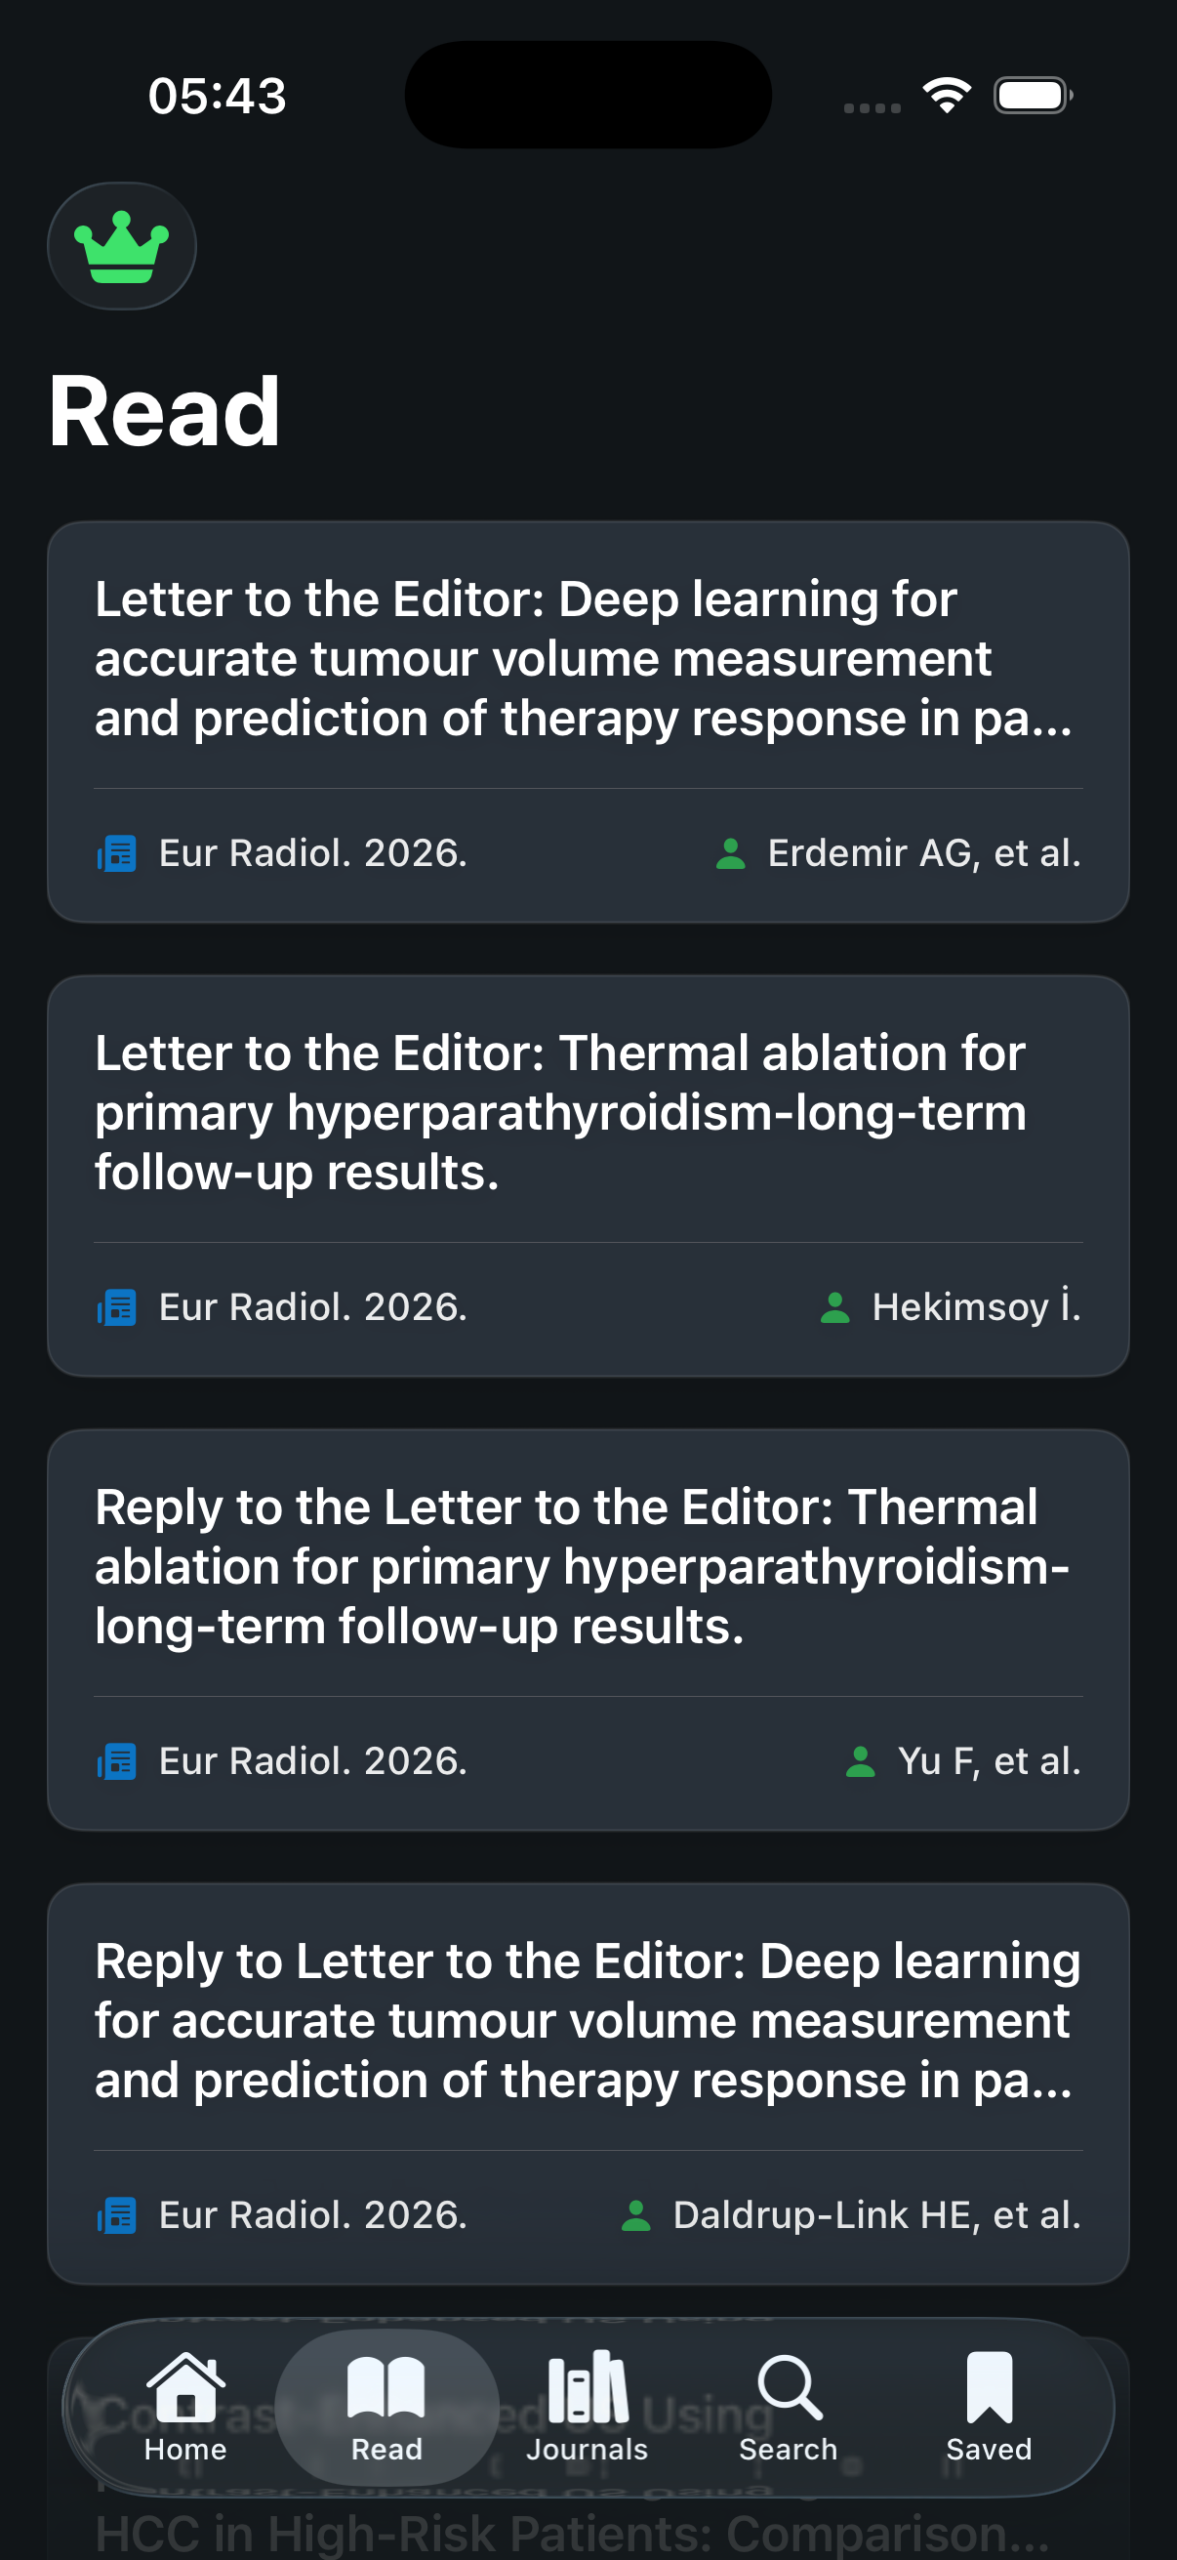Open Reply to Letter: Deep learning article

coord(587,2021)
